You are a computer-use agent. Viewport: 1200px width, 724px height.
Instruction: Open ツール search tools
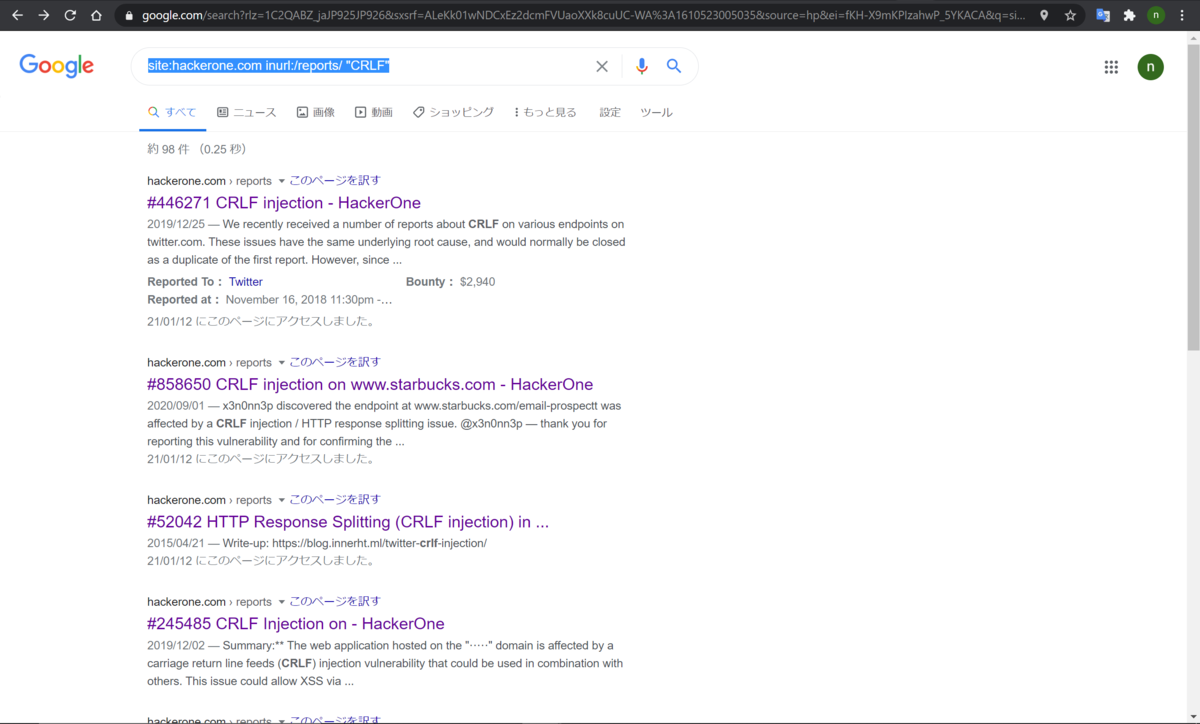click(656, 113)
